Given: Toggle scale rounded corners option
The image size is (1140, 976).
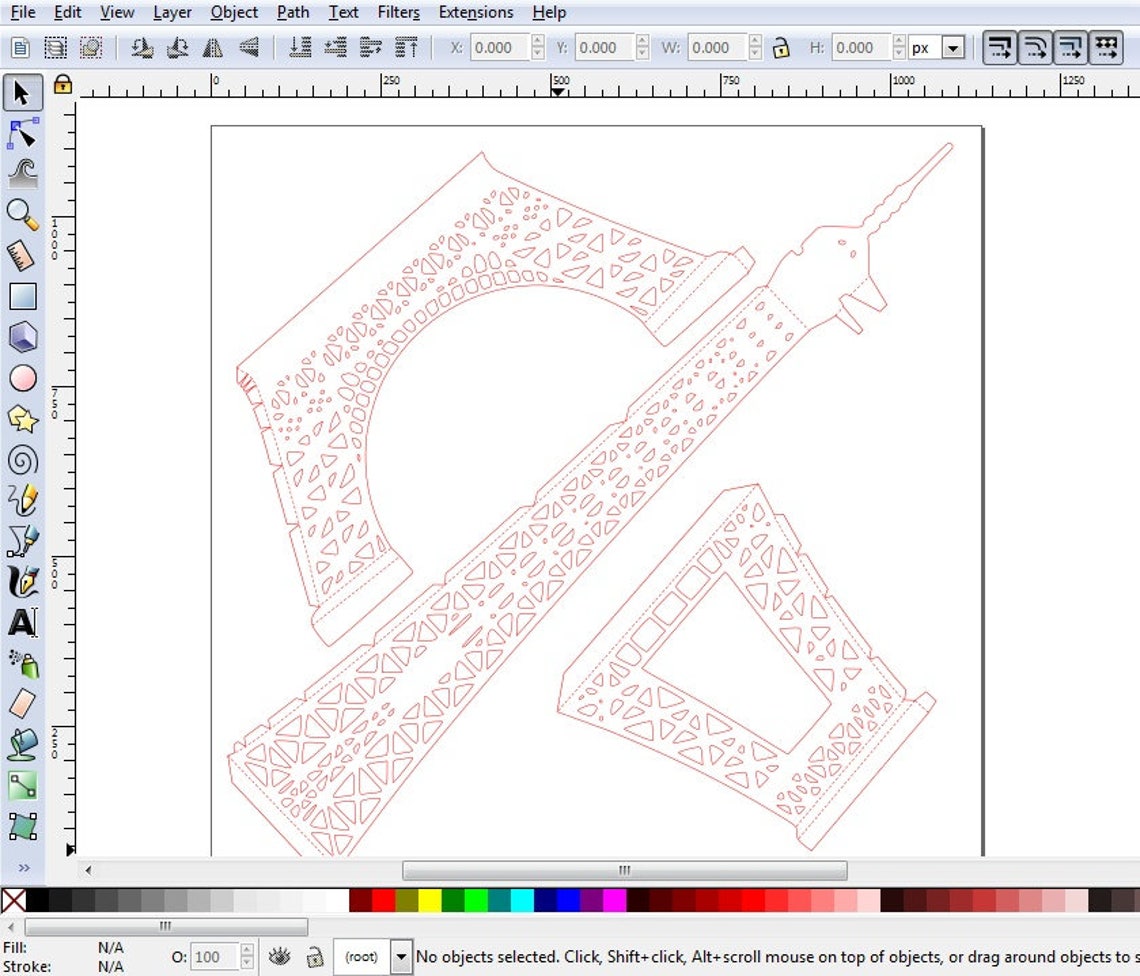Looking at the screenshot, I should click(1035, 48).
